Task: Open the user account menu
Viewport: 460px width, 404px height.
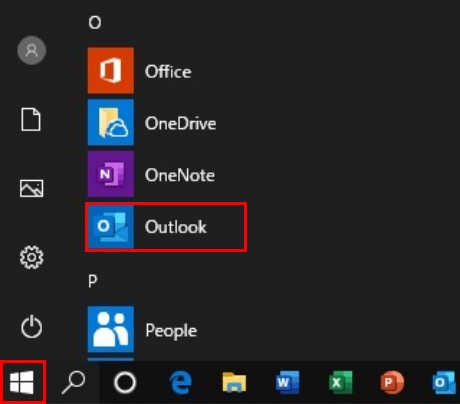Action: 32,50
